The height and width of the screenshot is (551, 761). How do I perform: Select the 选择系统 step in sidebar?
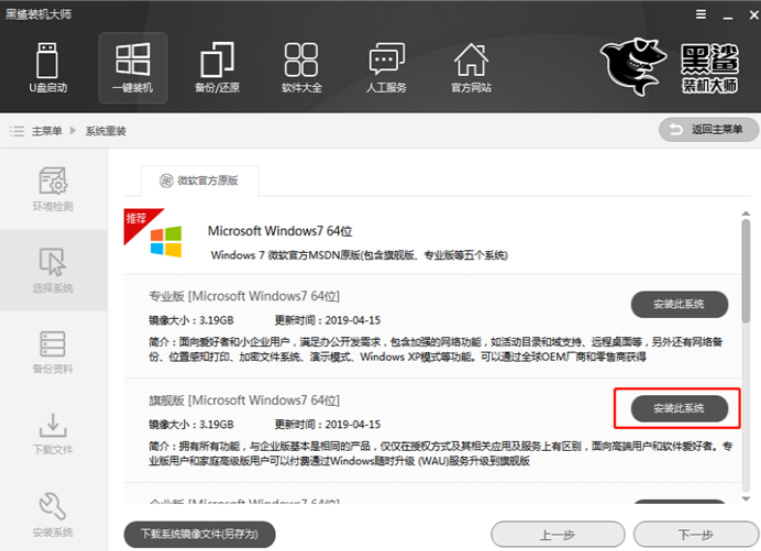click(53, 270)
